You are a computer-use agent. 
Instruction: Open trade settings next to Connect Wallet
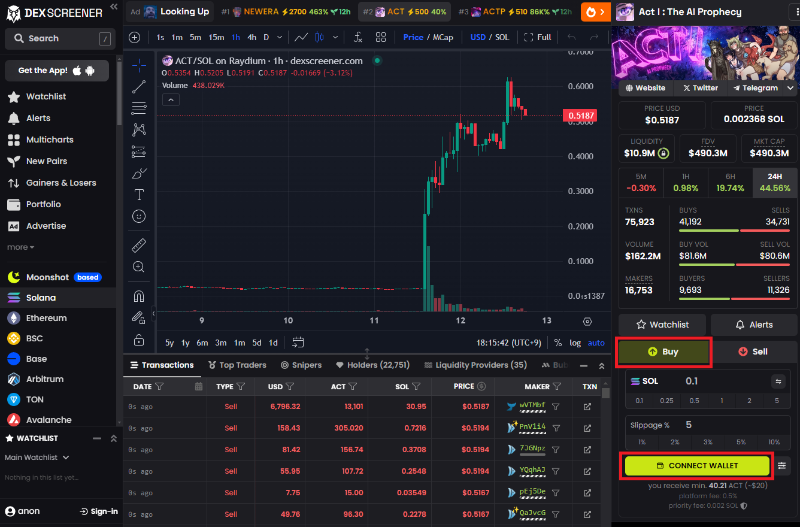[782, 465]
